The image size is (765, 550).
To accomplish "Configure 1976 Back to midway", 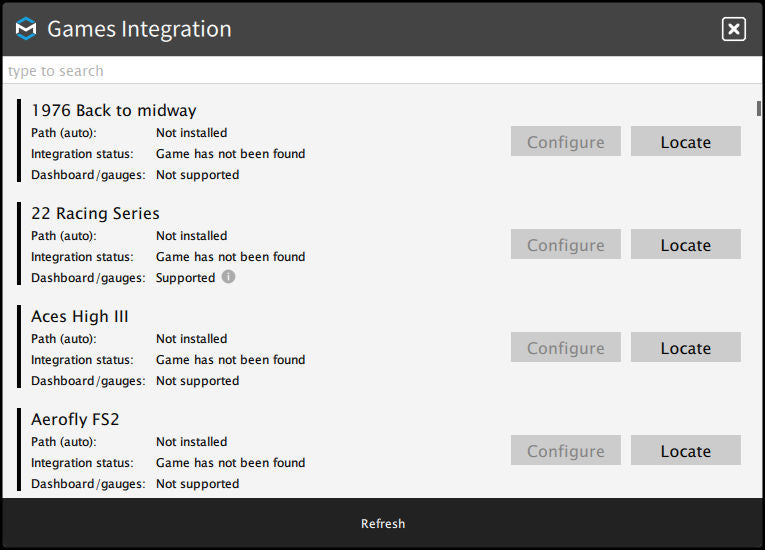I will click(x=565, y=142).
